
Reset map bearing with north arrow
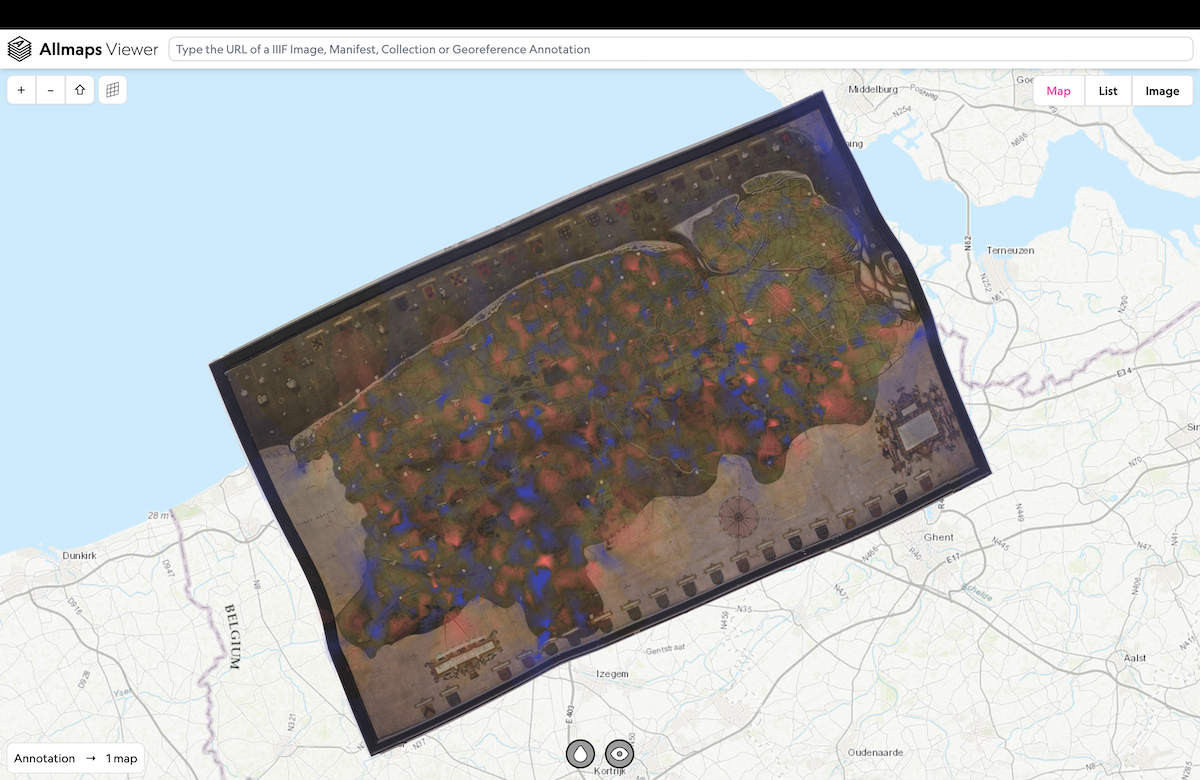(80, 90)
